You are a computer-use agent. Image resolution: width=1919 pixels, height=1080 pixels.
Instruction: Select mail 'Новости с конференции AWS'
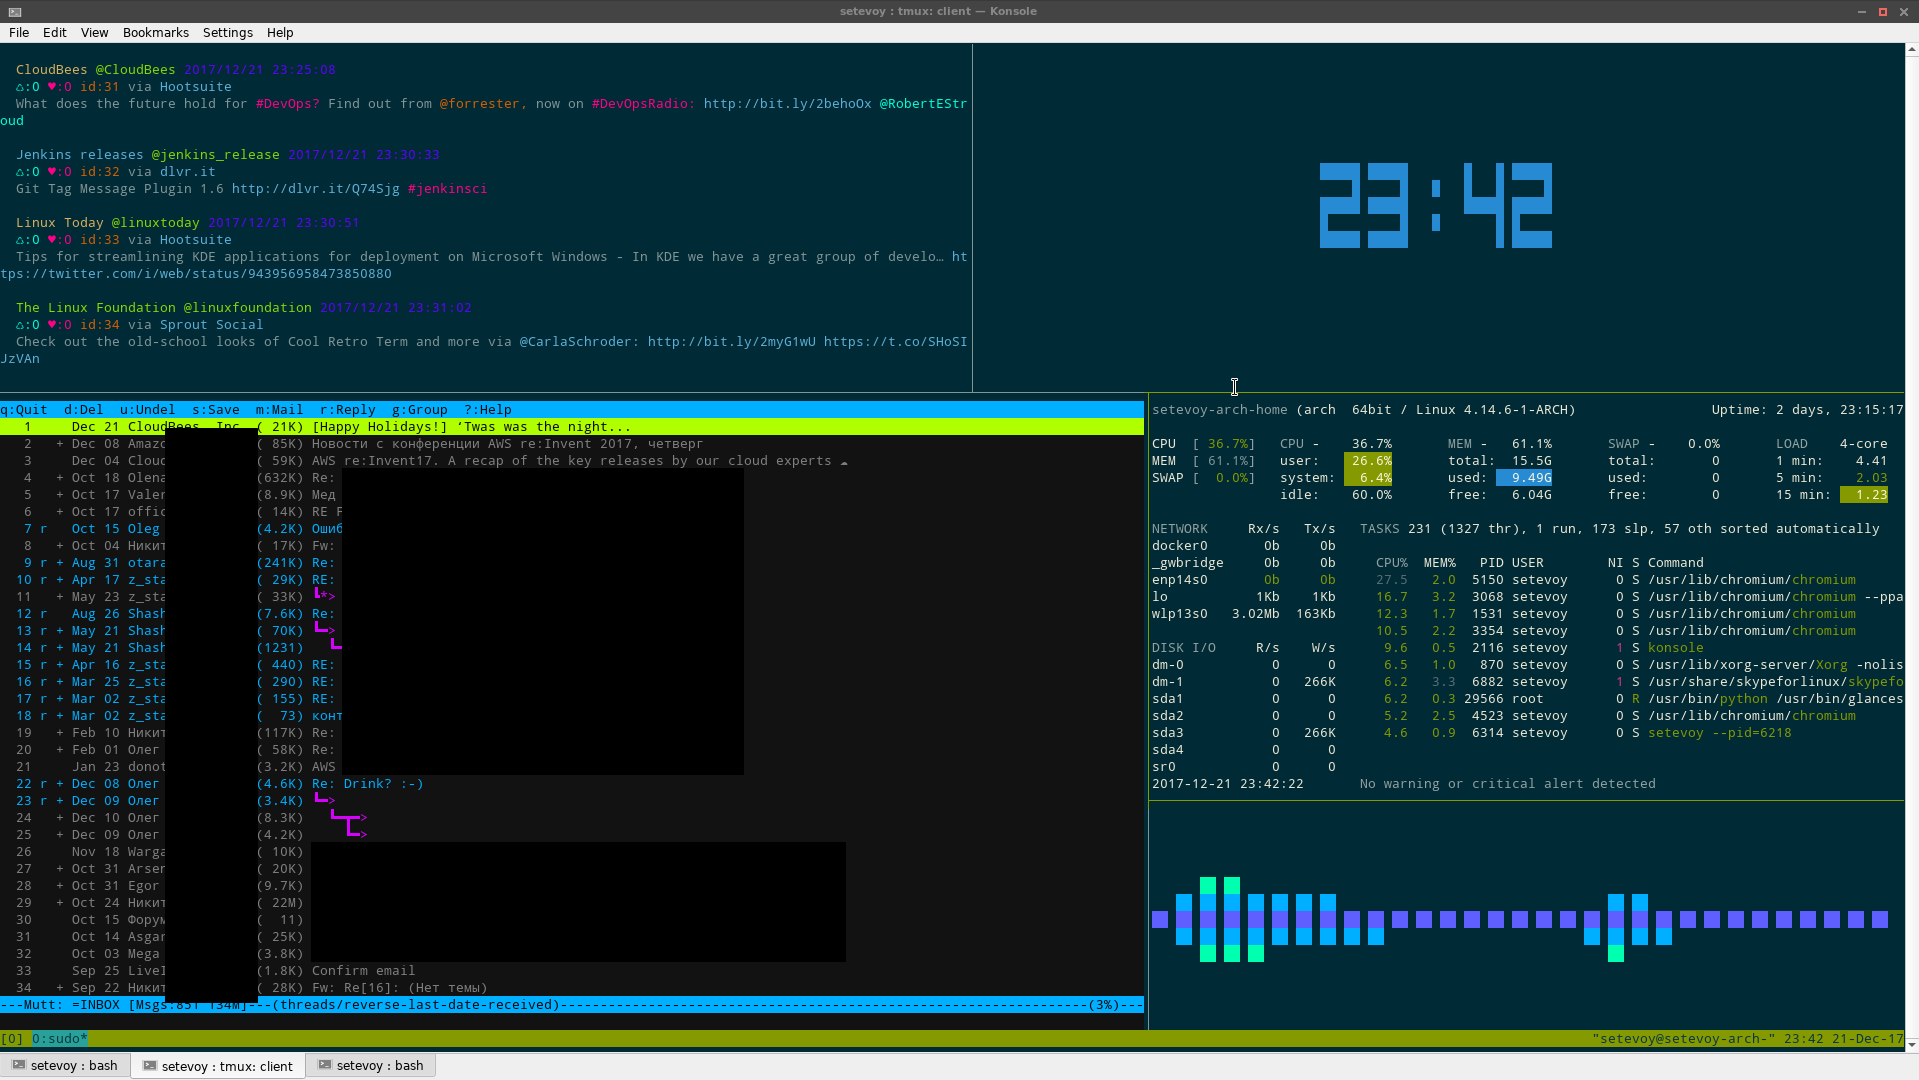click(572, 443)
